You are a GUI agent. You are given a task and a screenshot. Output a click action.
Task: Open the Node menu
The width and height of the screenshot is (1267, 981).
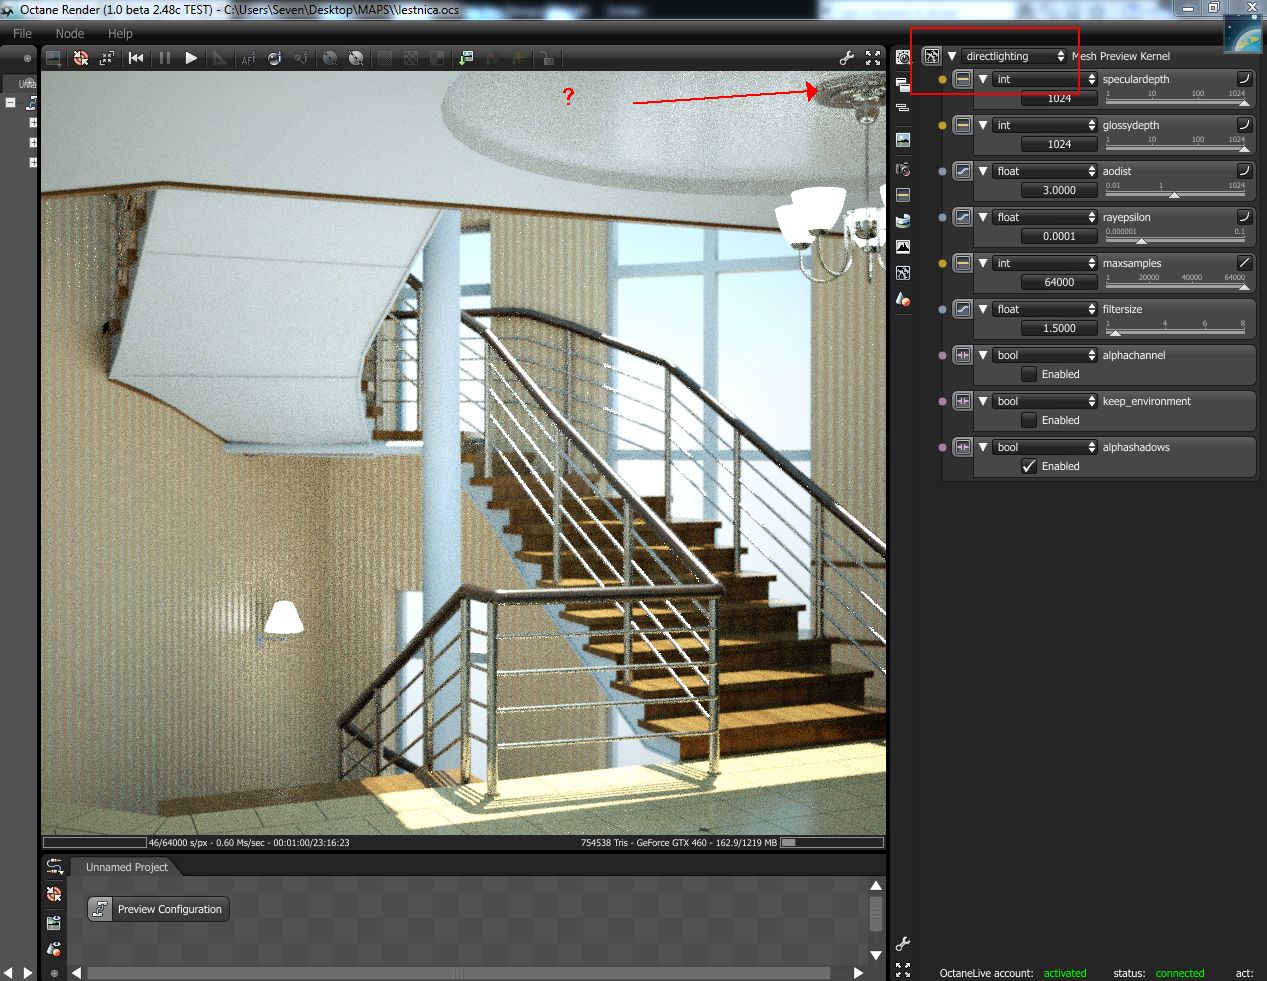click(70, 33)
